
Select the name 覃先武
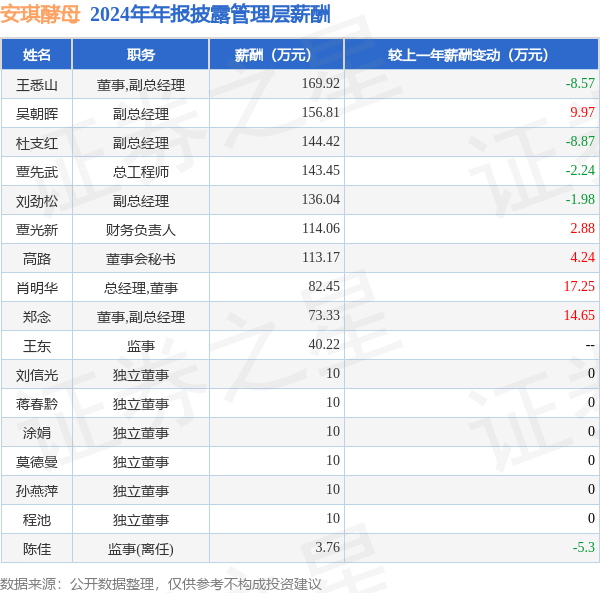coord(37,172)
